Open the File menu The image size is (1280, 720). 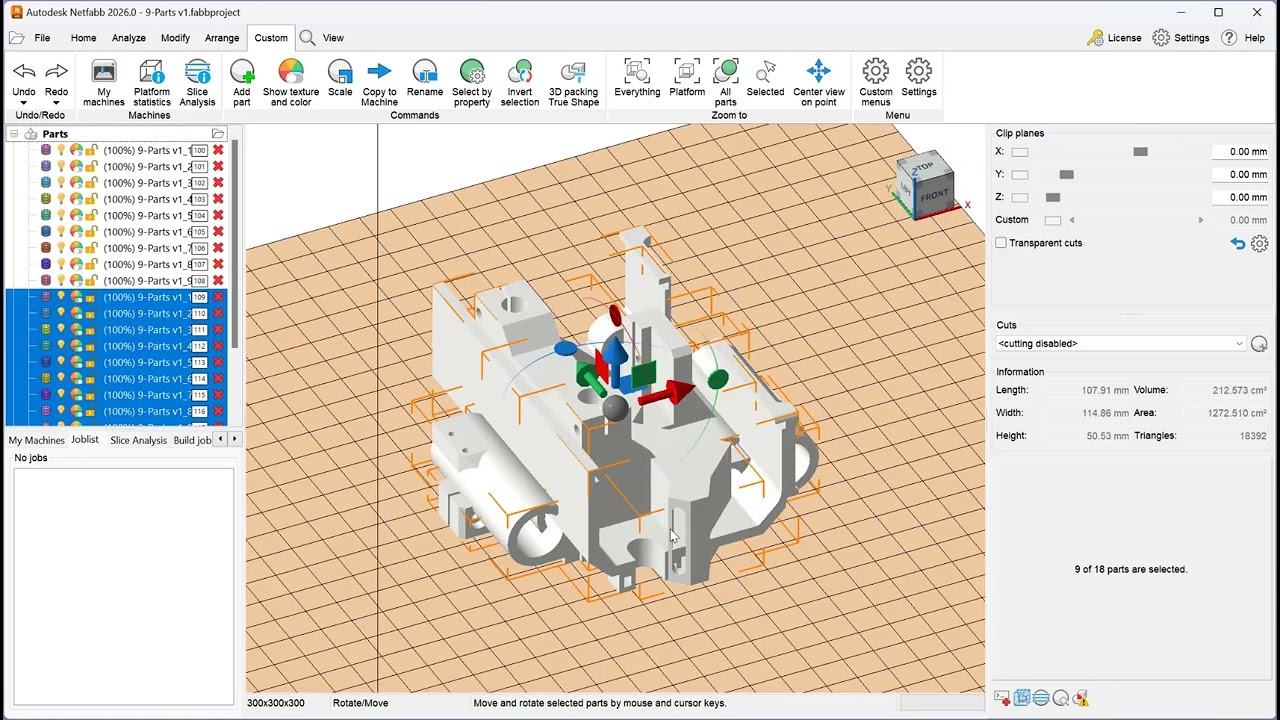tap(42, 38)
